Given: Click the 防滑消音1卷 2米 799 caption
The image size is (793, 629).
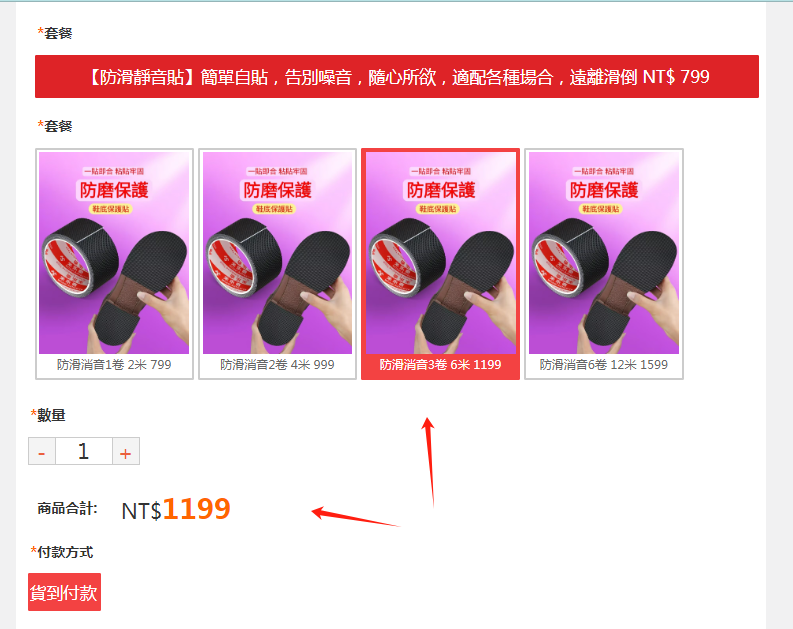Looking at the screenshot, I should point(114,365).
